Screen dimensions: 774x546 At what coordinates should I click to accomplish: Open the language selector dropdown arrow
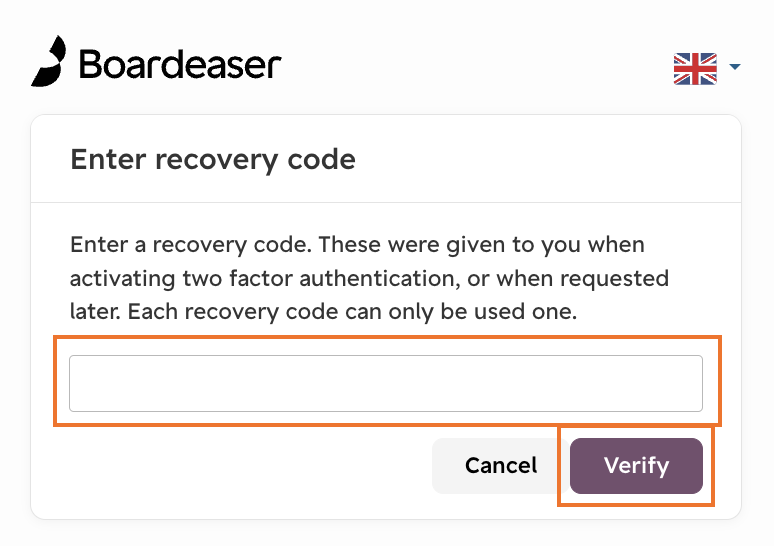(735, 67)
